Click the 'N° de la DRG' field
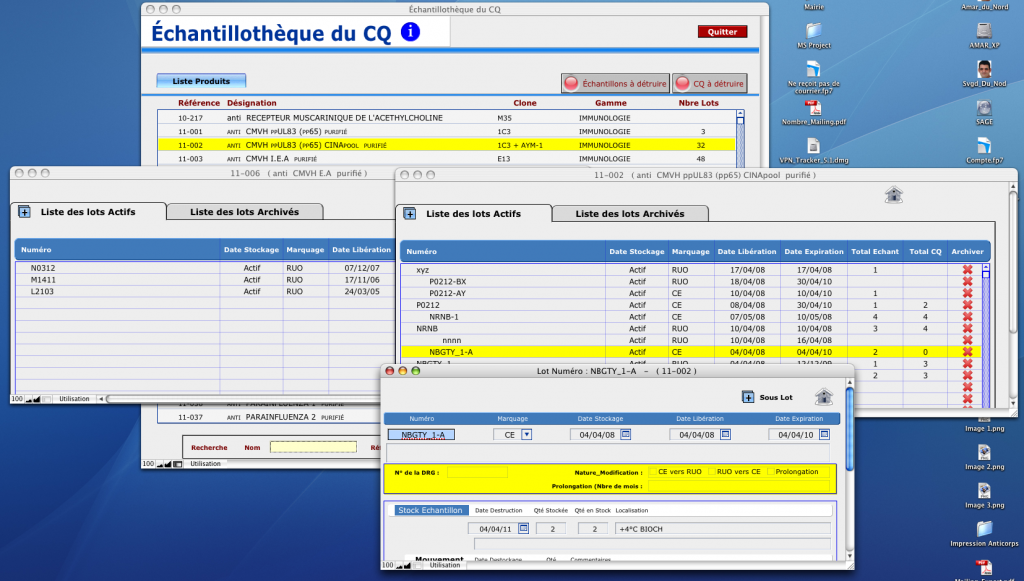 [x=477, y=472]
